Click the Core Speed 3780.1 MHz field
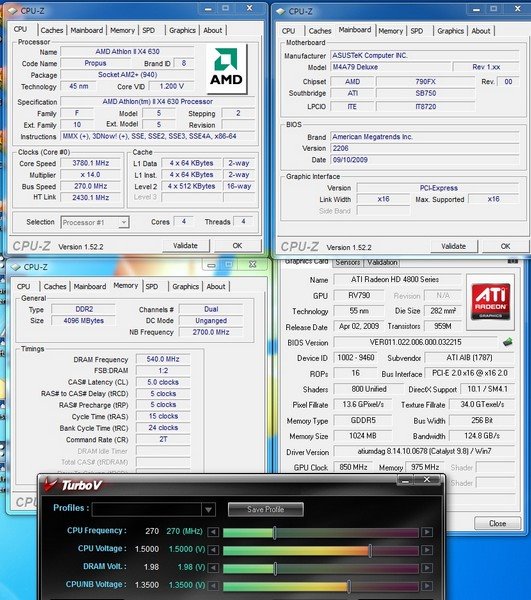 91,163
